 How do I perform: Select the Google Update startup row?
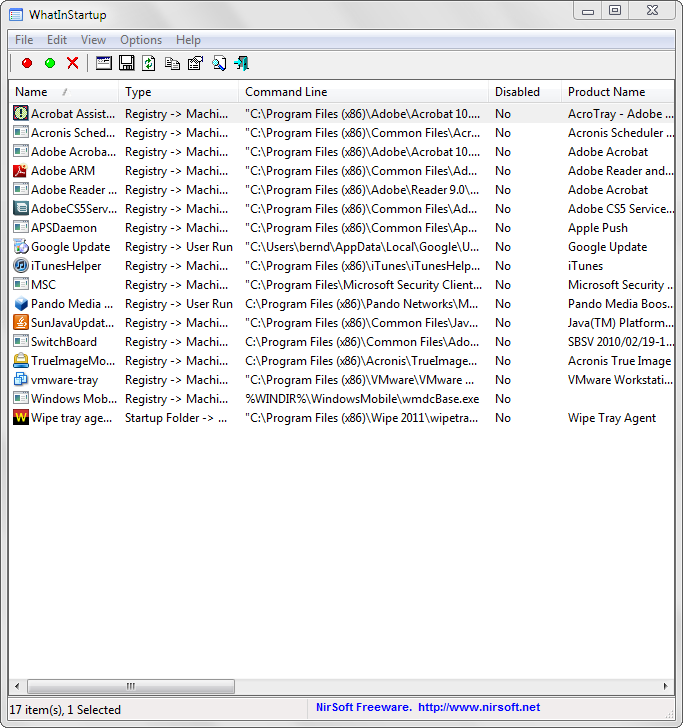pyautogui.click(x=71, y=247)
